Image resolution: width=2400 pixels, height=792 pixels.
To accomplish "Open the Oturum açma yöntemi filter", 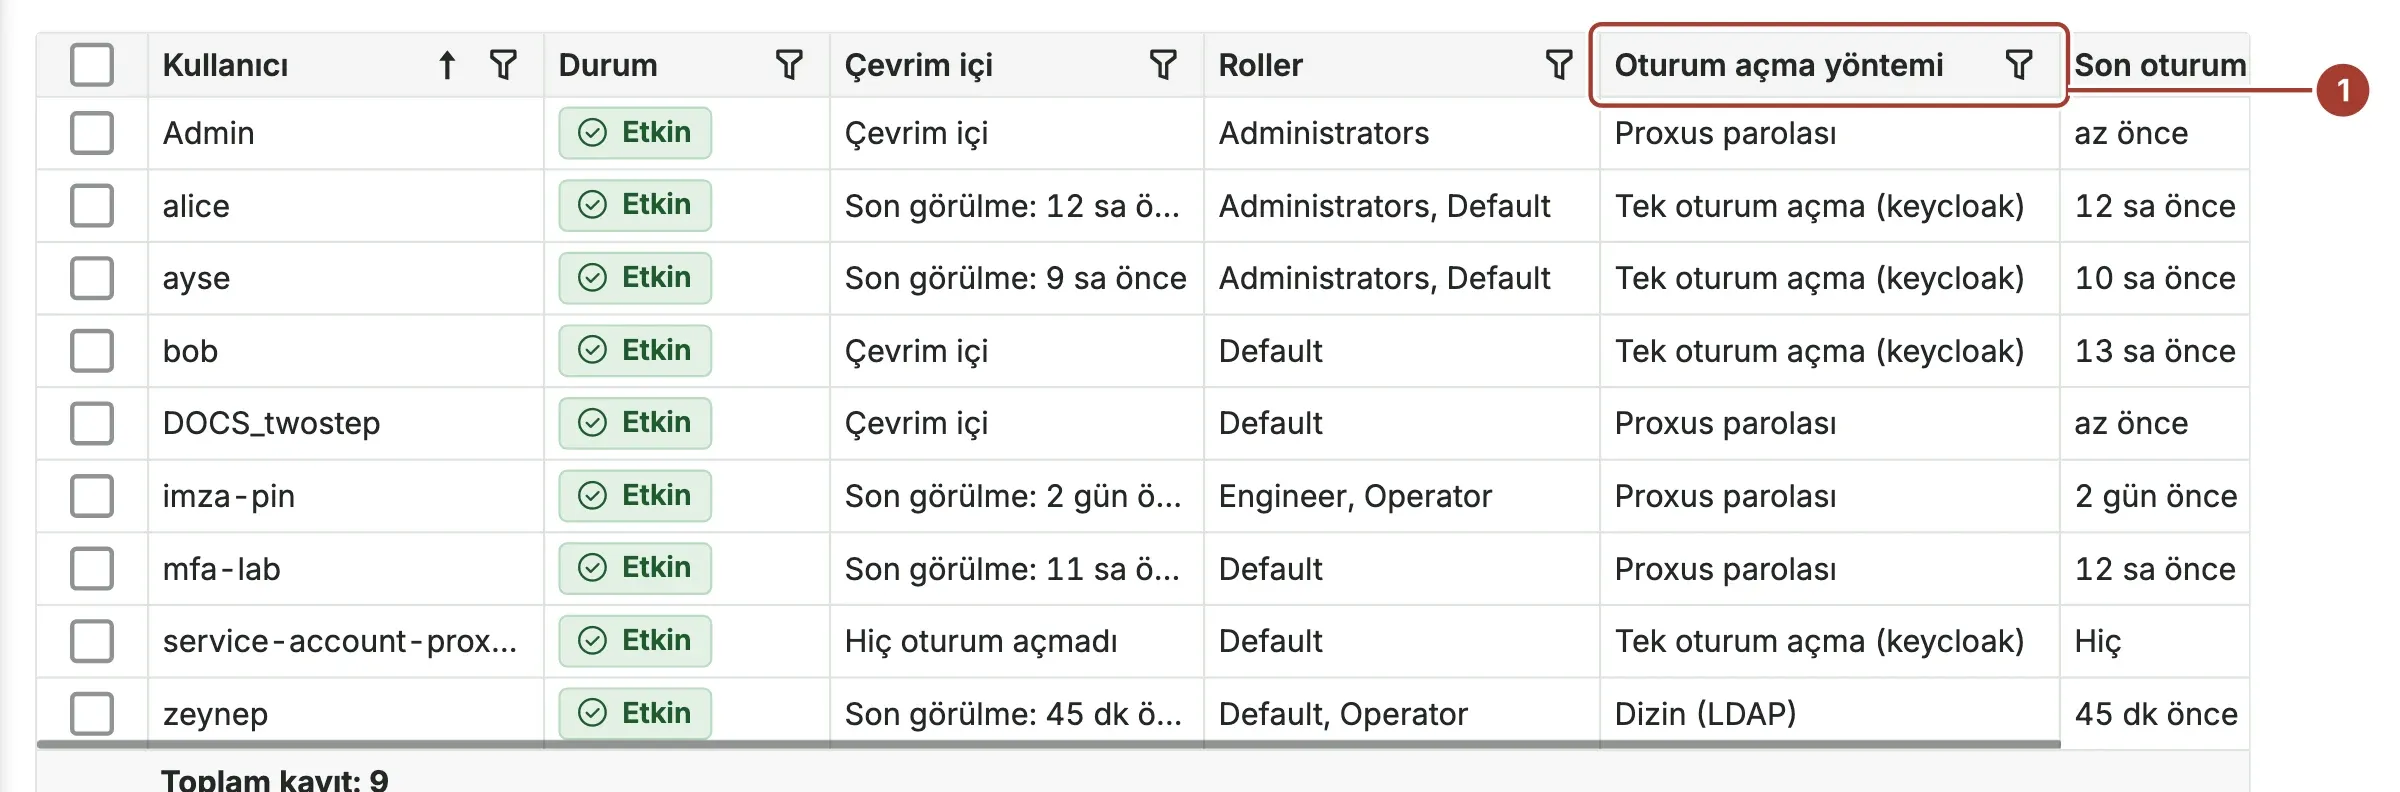I will [x=2019, y=65].
